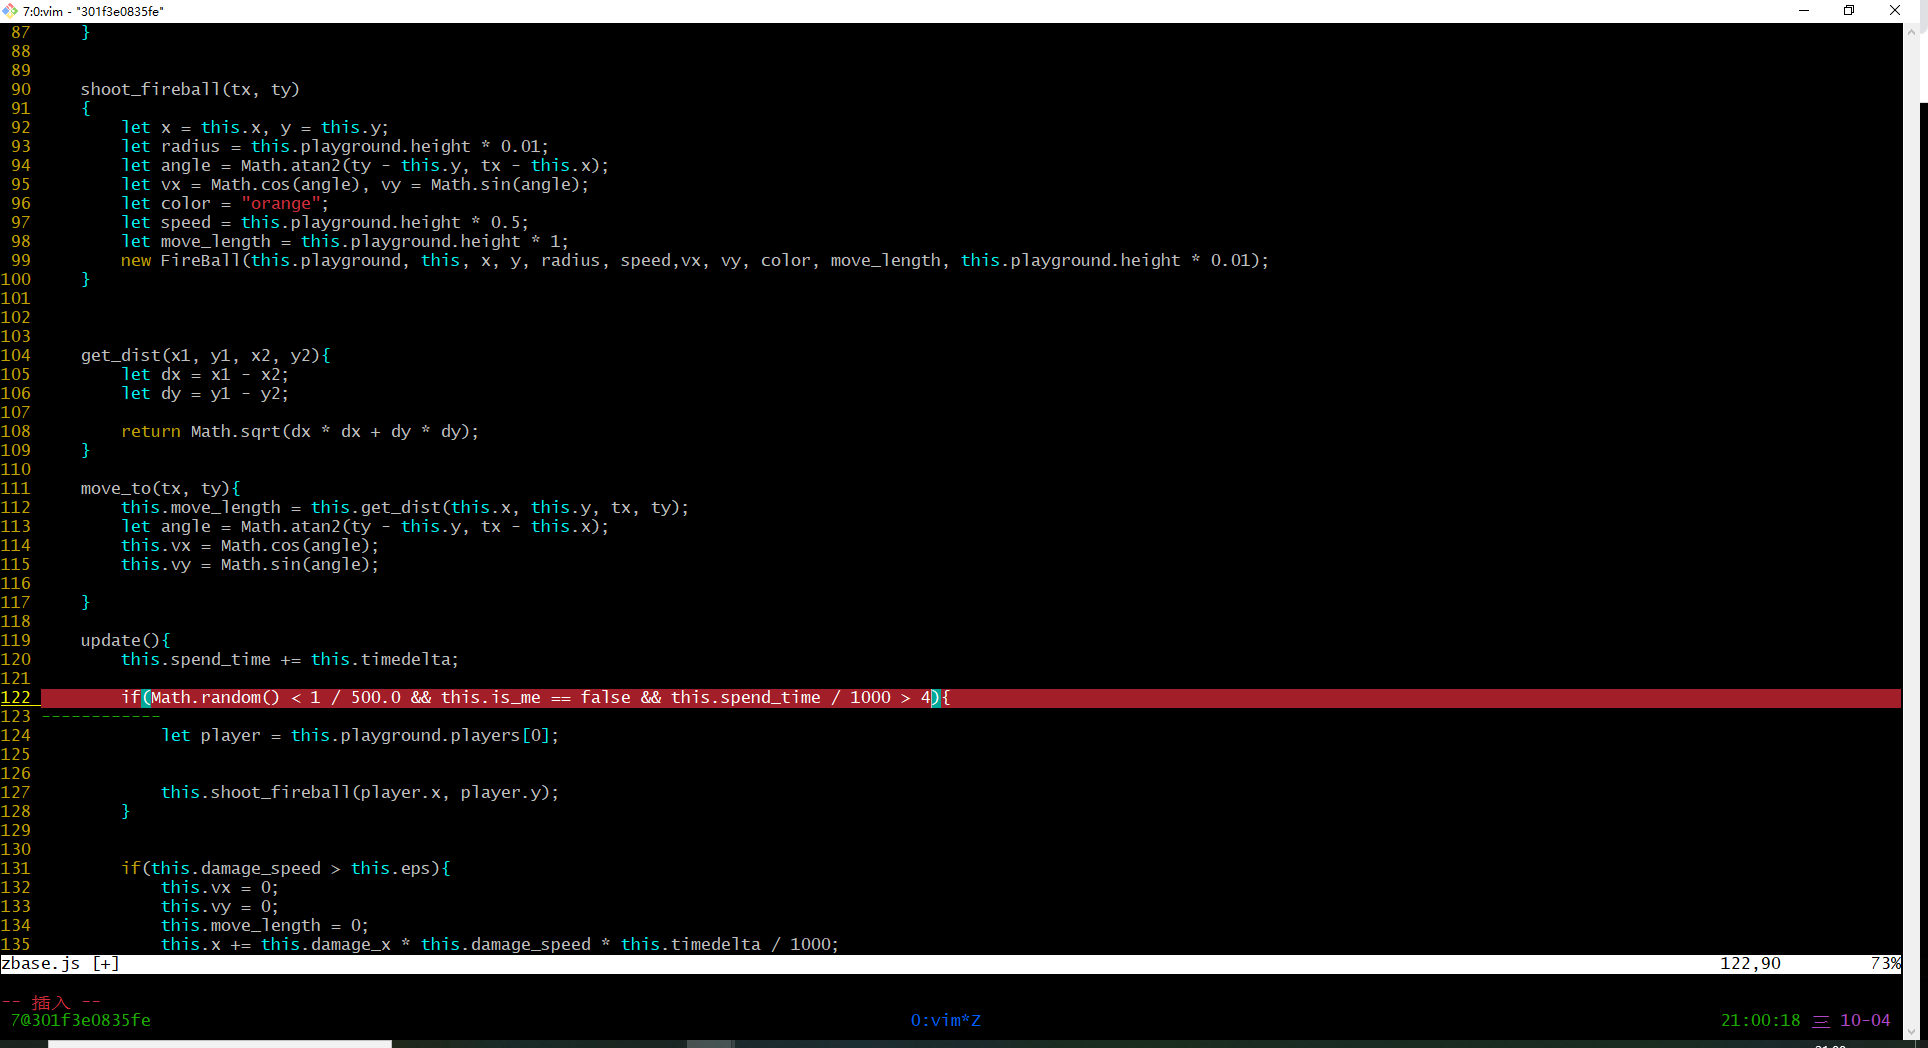Minimize the vim terminal window
The height and width of the screenshot is (1048, 1928).
click(x=1804, y=11)
